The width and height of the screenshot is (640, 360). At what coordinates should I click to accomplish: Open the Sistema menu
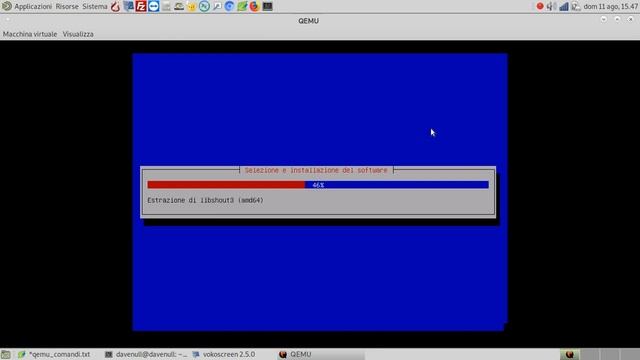click(95, 7)
